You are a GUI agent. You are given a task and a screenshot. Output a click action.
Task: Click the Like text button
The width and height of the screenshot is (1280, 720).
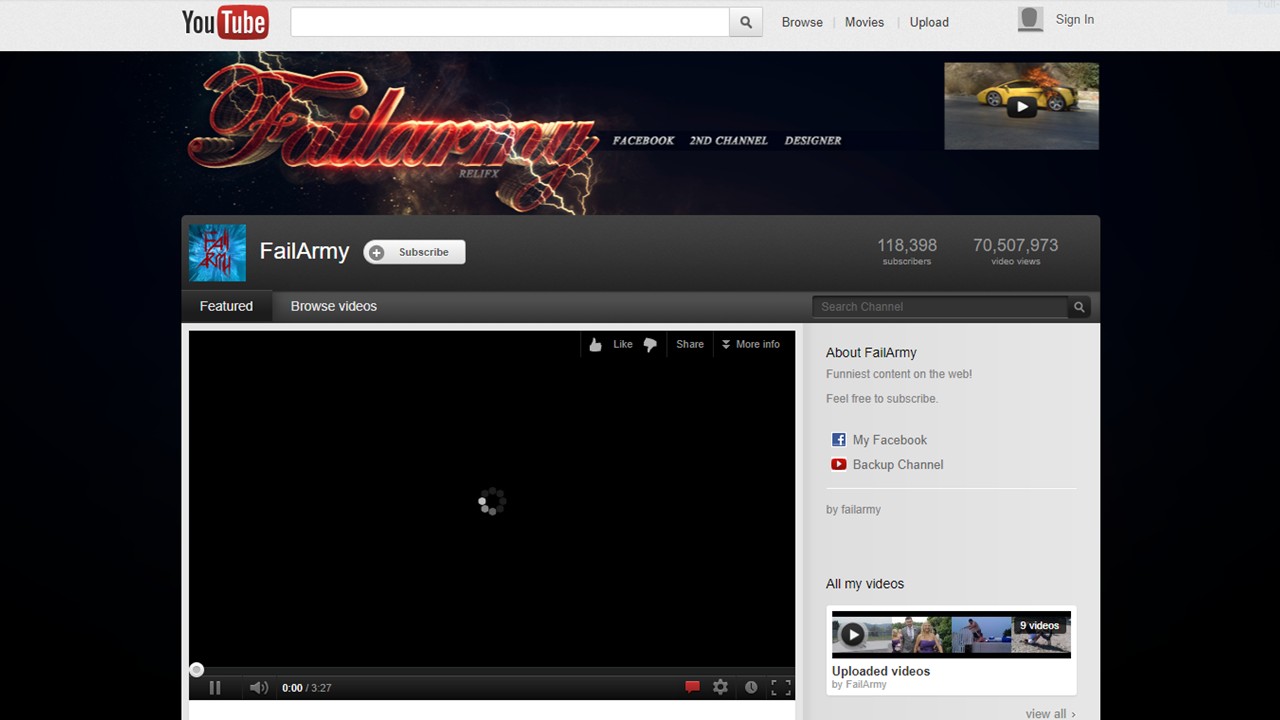(623, 344)
